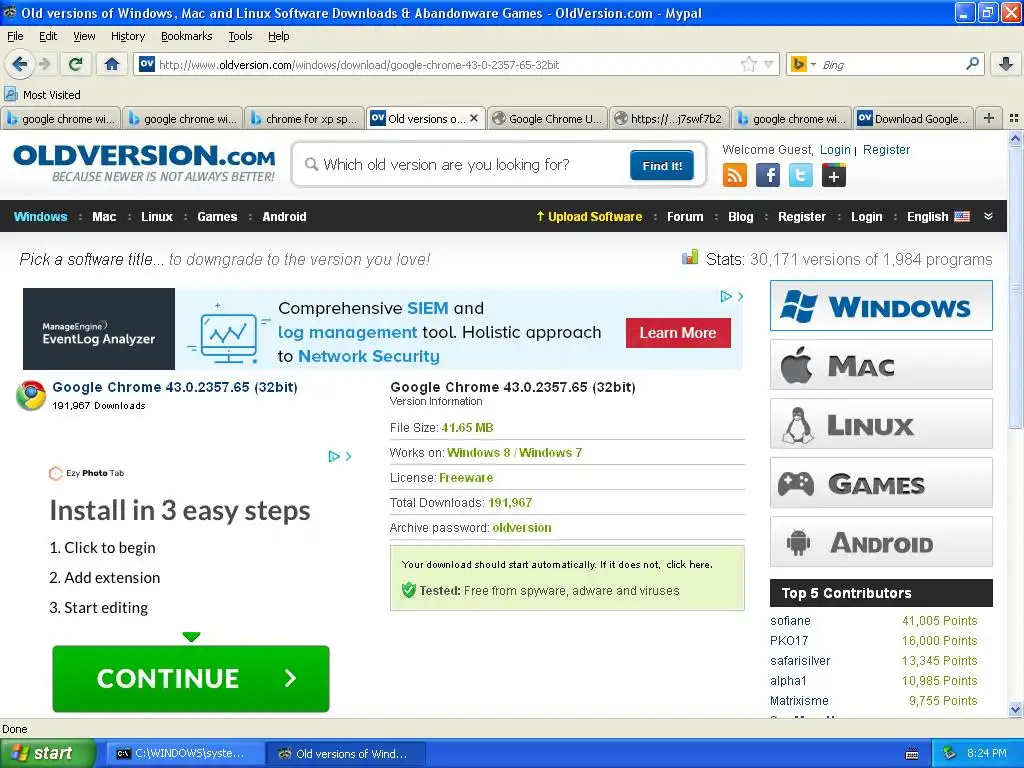Click the plus share icon in the header

pos(834,175)
